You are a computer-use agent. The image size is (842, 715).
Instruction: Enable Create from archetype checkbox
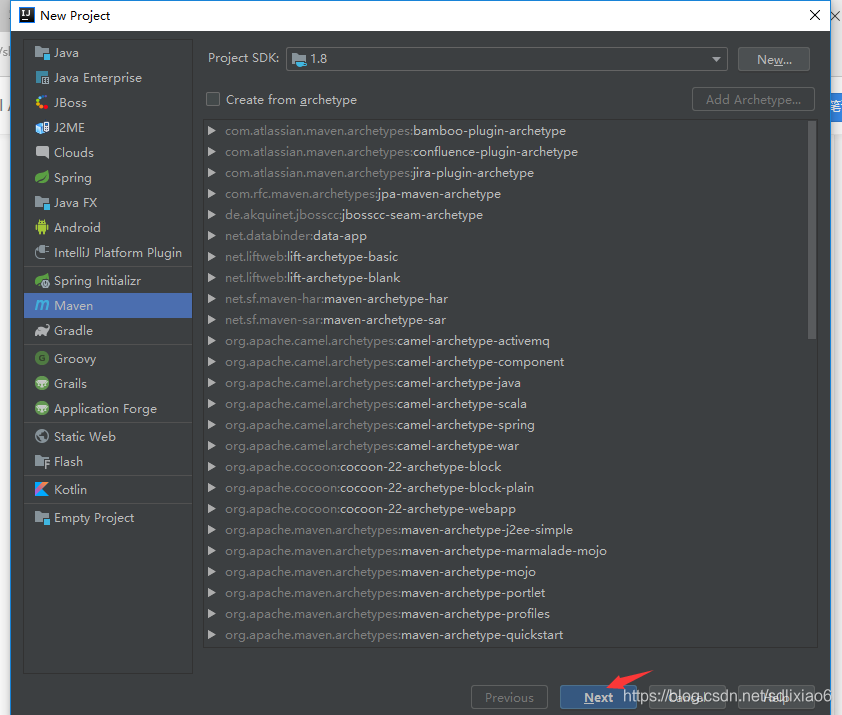(x=213, y=99)
